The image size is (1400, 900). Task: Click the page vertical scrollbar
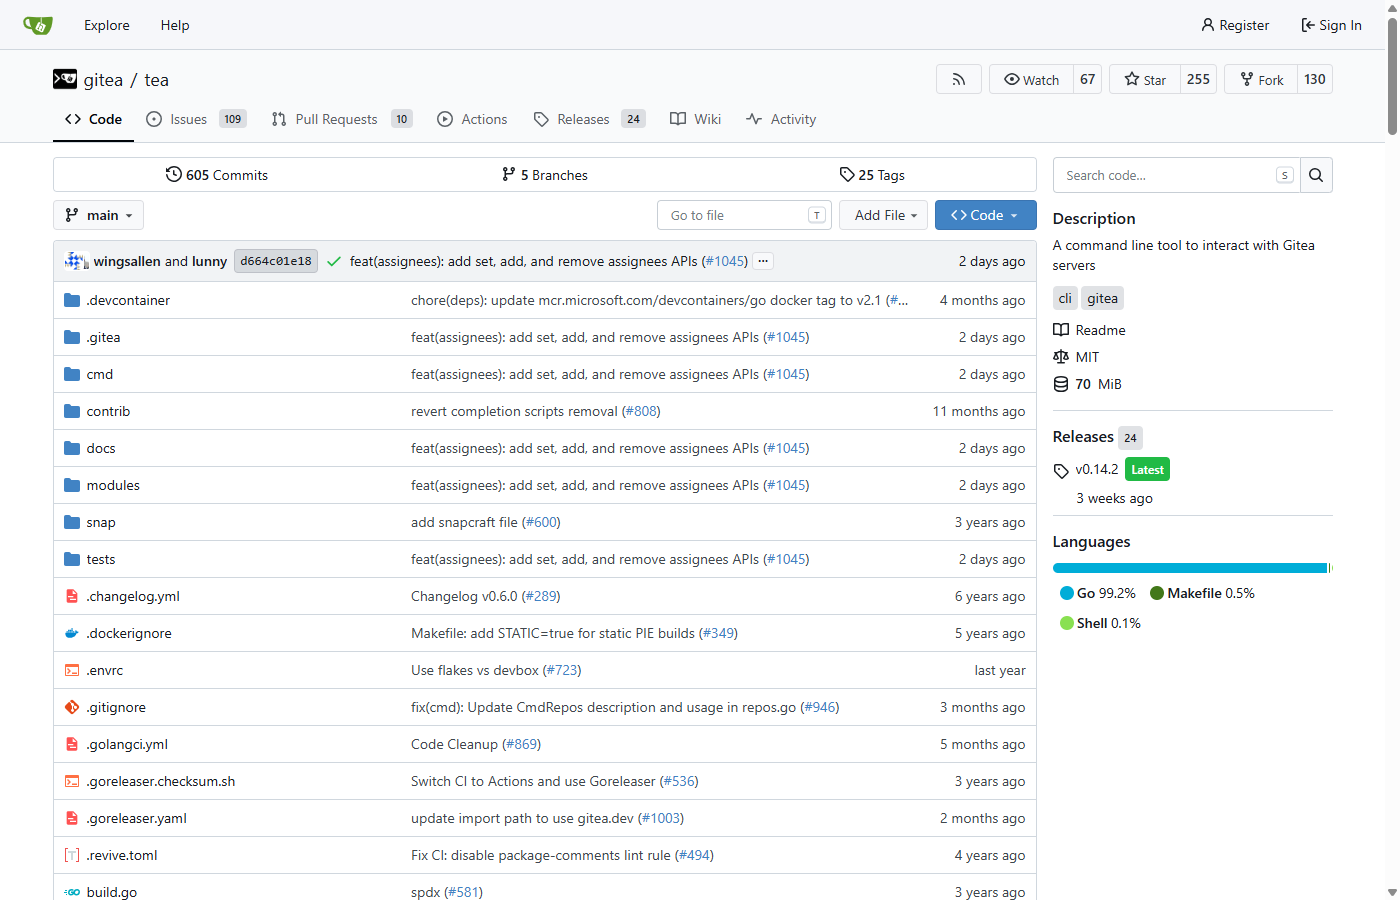click(x=1392, y=450)
